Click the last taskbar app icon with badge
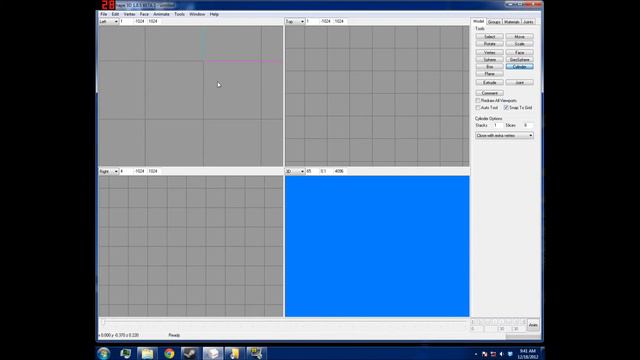Image resolution: width=640 pixels, height=360 pixels. pos(256,353)
